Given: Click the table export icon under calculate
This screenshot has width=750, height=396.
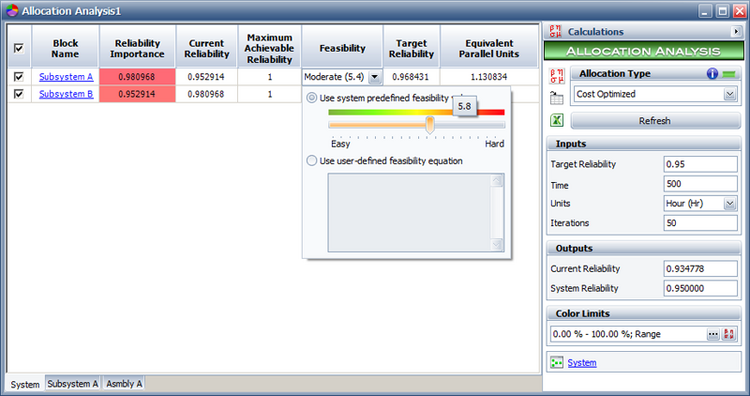Looking at the screenshot, I should (556, 98).
